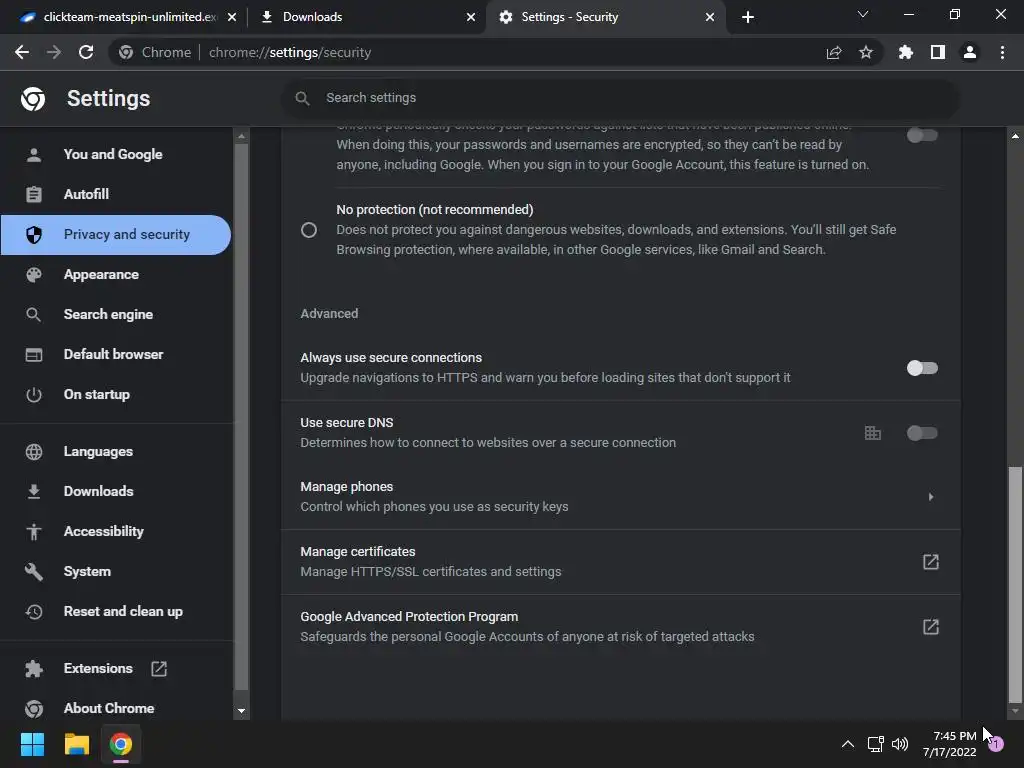Click the sidebar scroll down arrow

pos(242,711)
